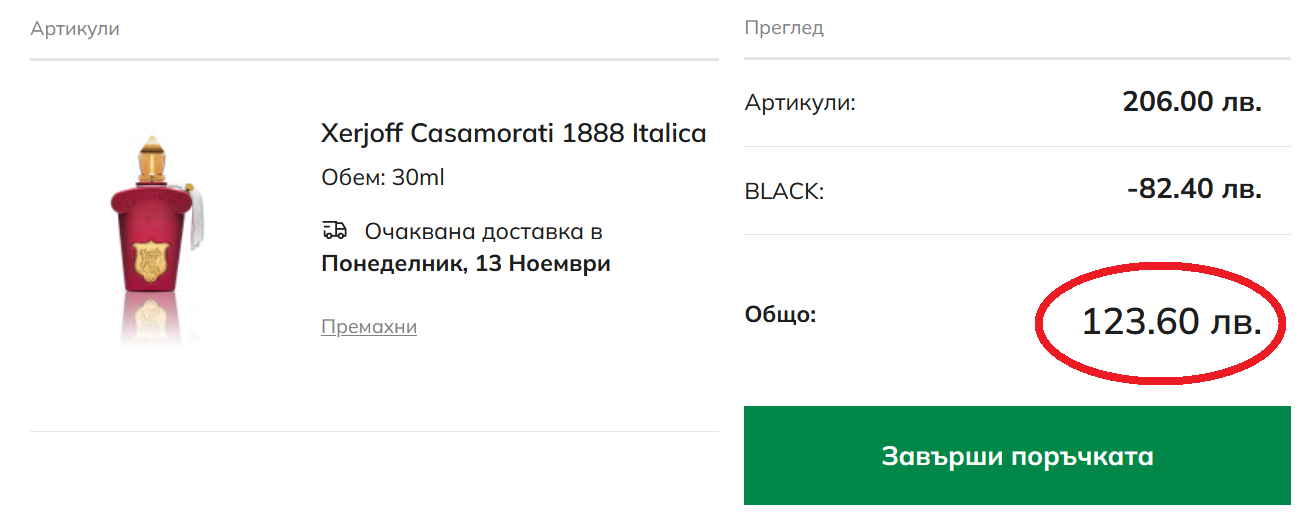Click the Преглед section heading
The image size is (1308, 527).
(x=784, y=28)
